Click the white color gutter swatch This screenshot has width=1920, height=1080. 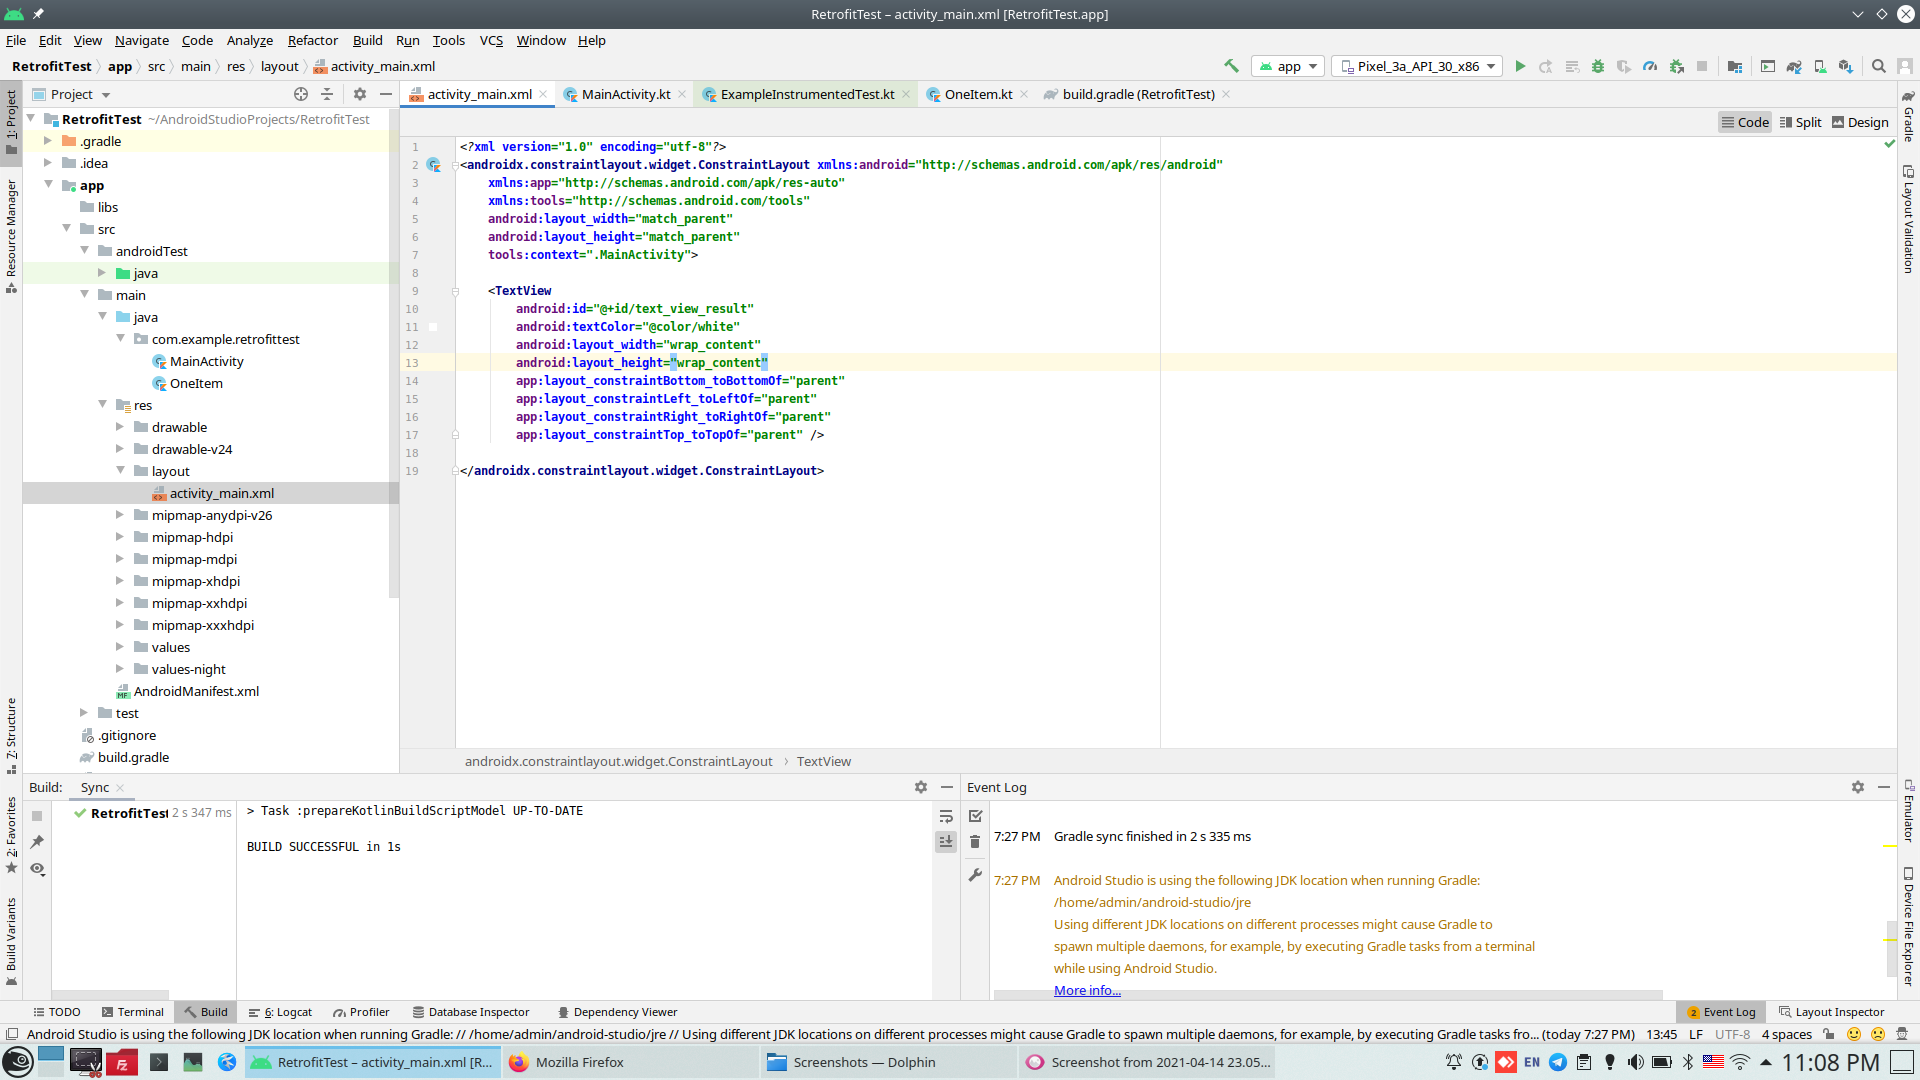tap(433, 327)
